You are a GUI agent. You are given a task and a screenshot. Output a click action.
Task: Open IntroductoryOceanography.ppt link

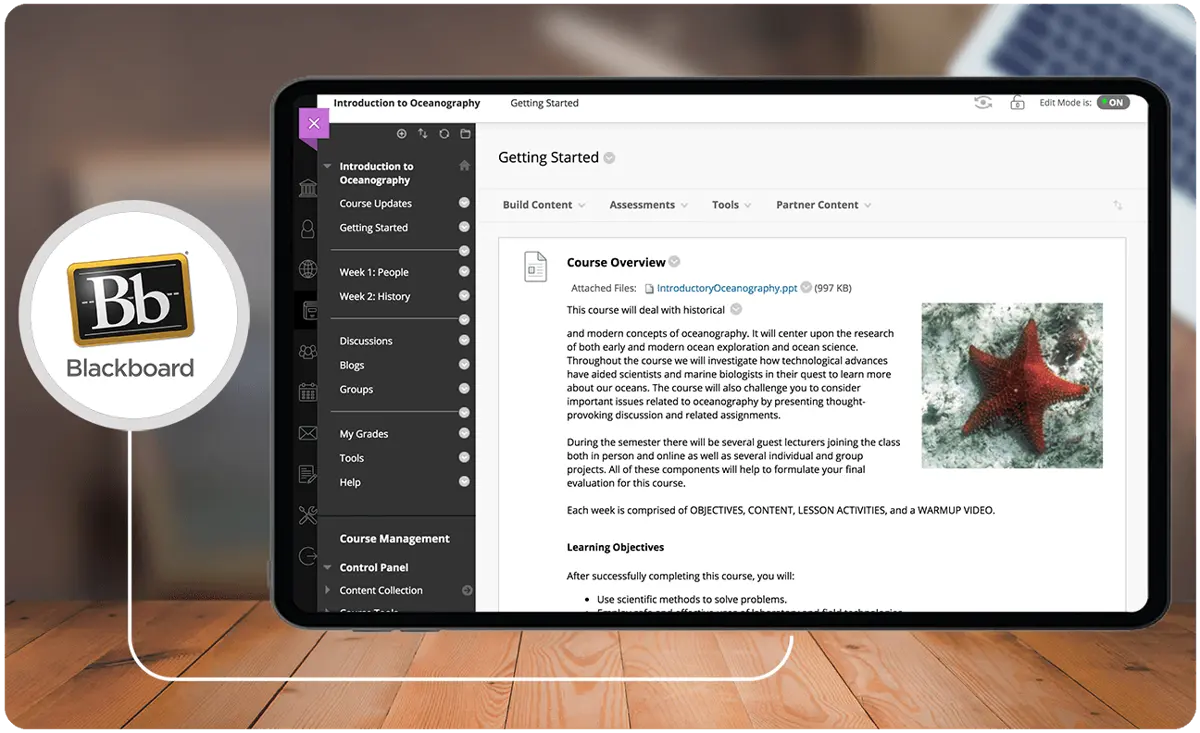(x=727, y=288)
